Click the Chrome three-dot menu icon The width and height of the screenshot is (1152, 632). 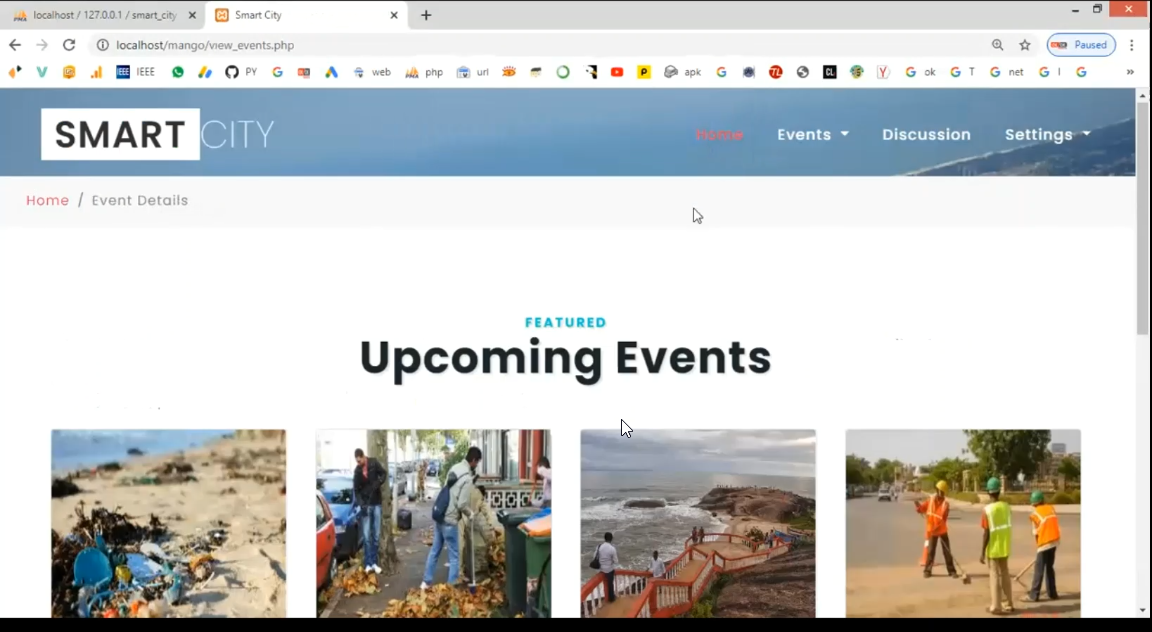[x=1132, y=45]
